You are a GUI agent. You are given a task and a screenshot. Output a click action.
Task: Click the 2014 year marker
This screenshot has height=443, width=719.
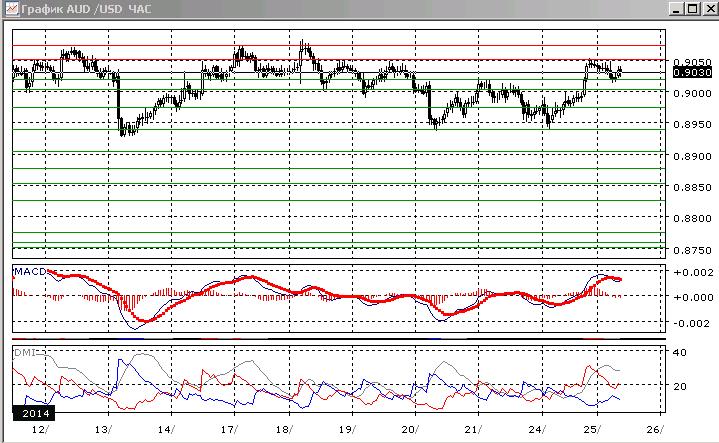[35, 413]
